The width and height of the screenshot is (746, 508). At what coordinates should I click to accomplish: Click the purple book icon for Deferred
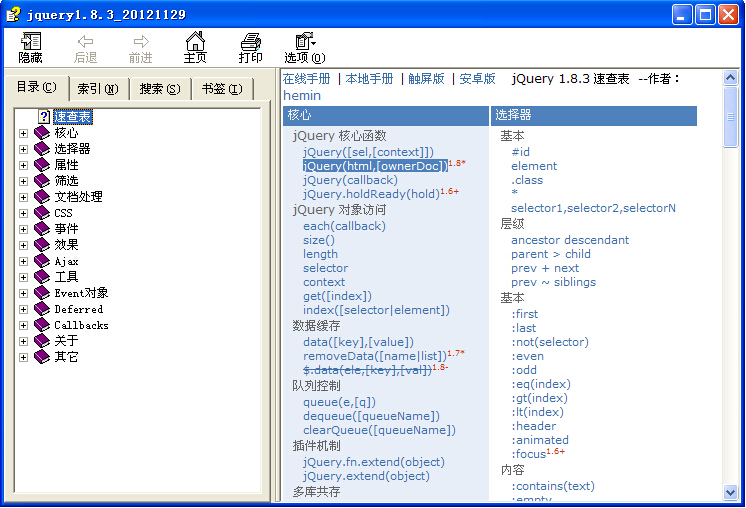42,309
